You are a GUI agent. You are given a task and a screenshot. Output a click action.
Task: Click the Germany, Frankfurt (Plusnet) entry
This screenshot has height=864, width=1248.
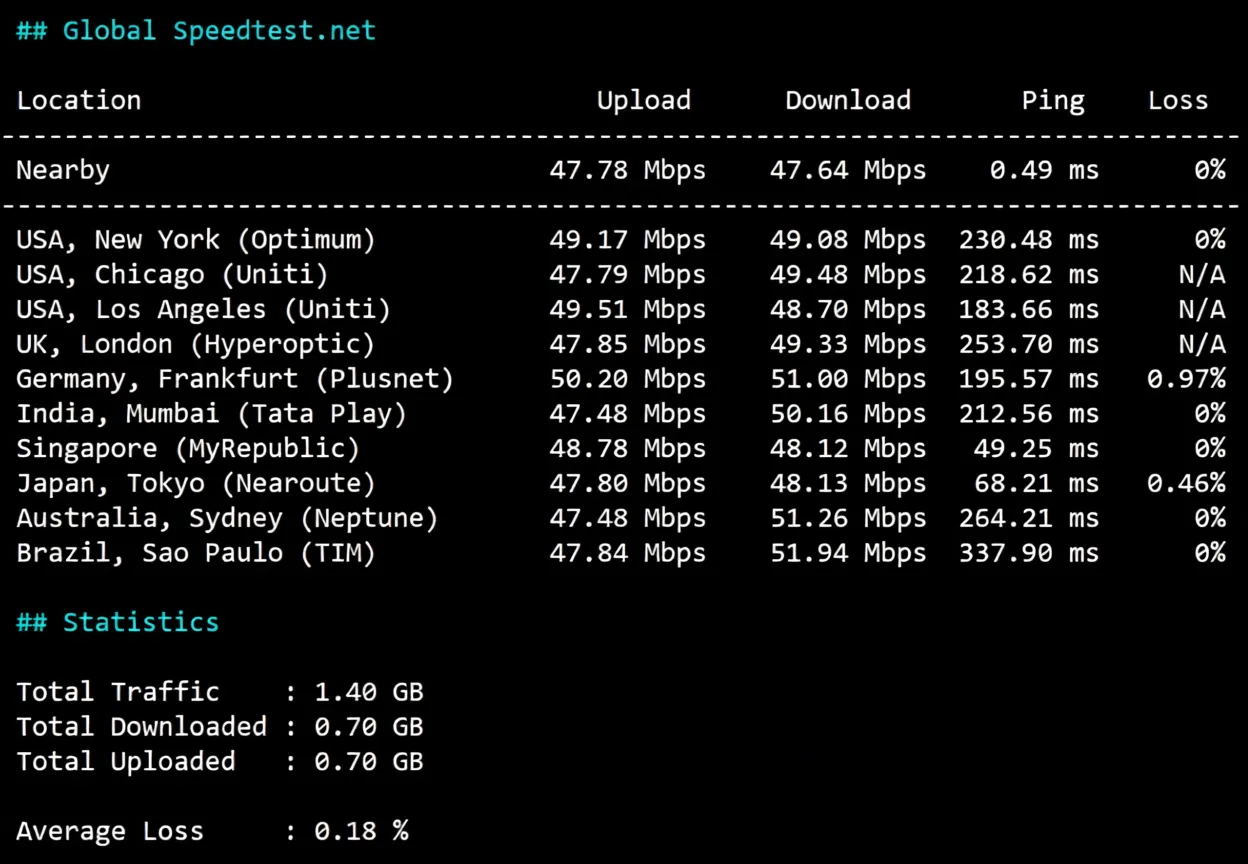point(234,379)
